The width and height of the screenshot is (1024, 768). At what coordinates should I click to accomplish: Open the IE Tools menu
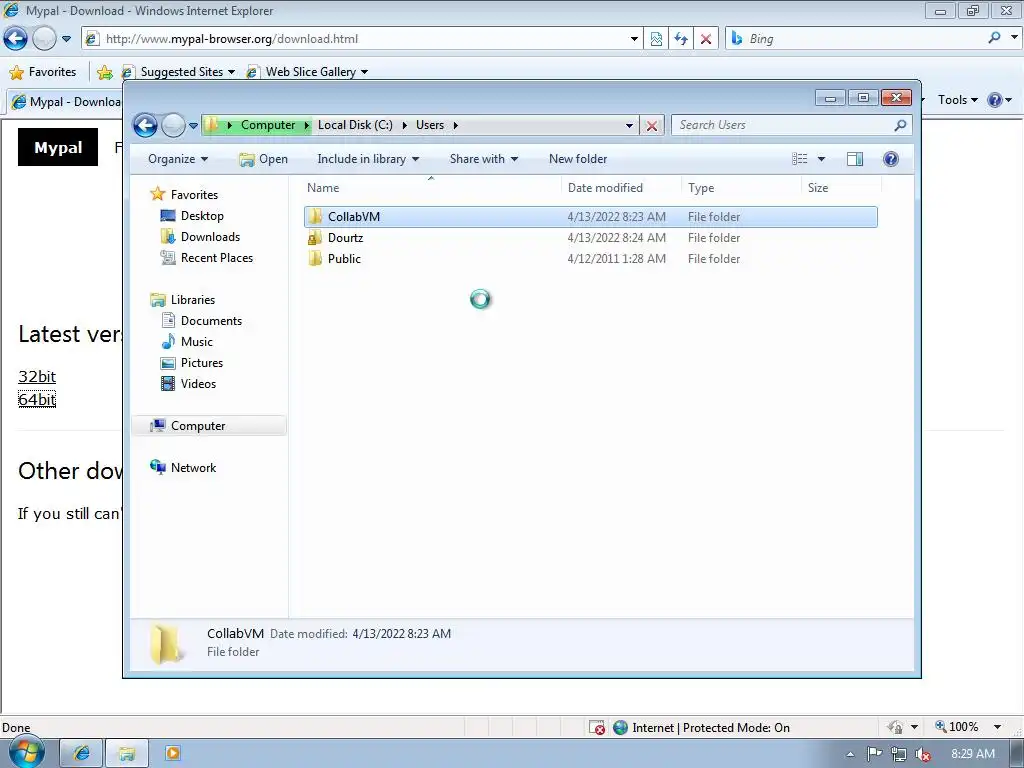[957, 100]
